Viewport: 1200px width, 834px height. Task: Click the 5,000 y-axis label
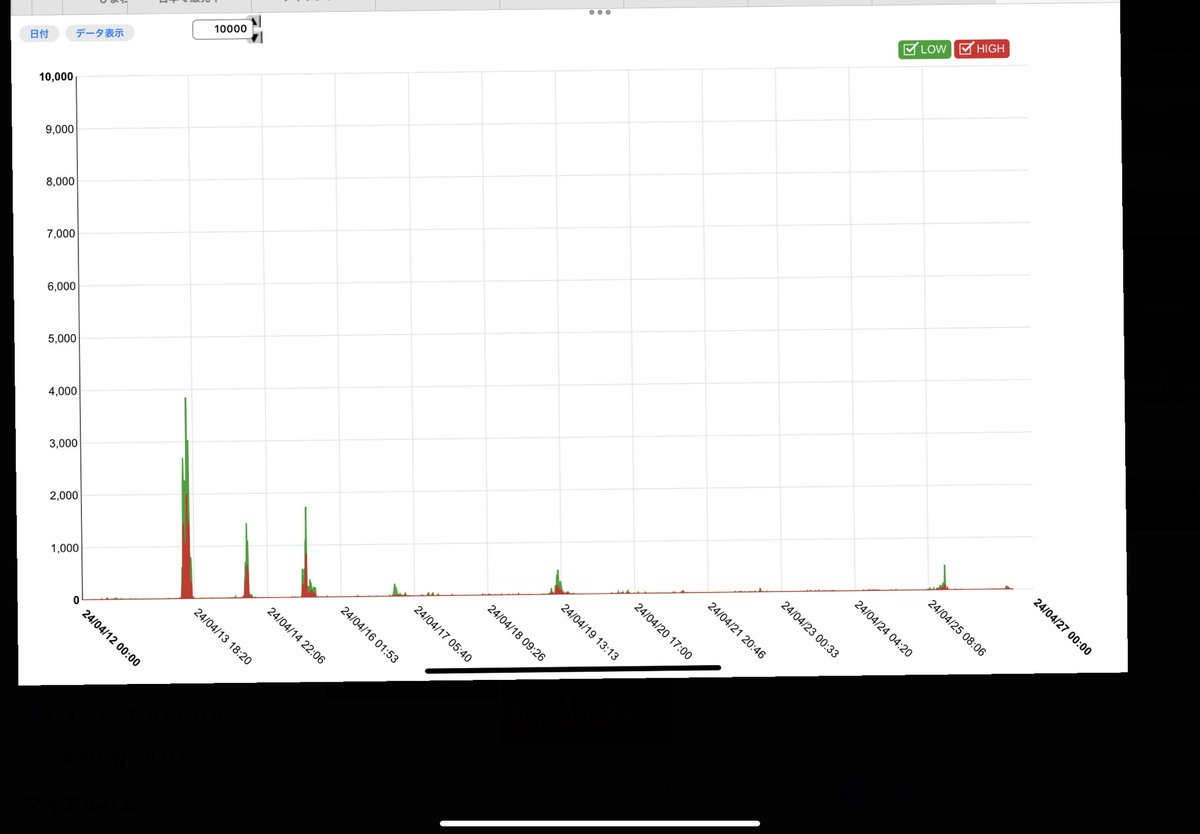coord(60,338)
